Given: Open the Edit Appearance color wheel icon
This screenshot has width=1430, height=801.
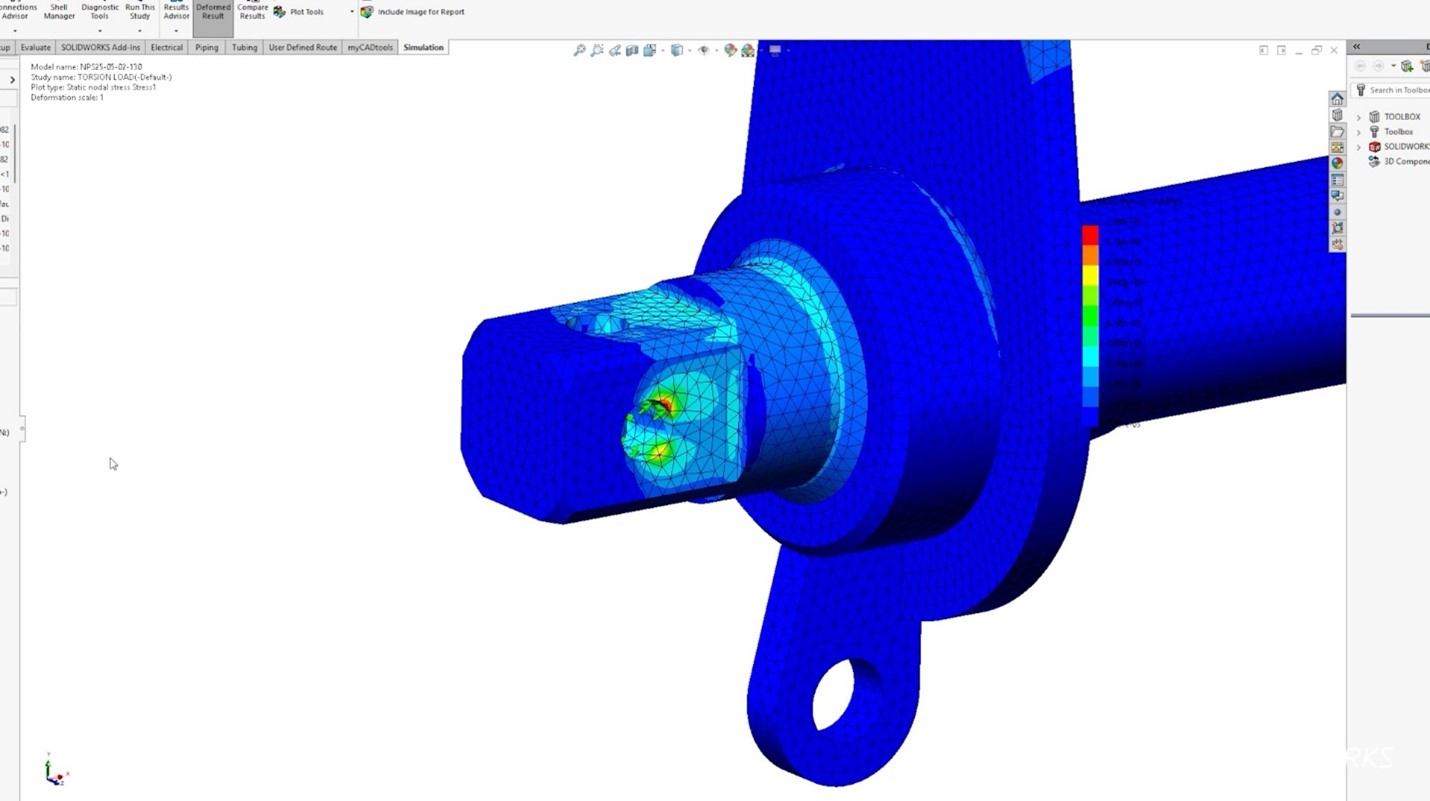Looking at the screenshot, I should click(x=731, y=50).
